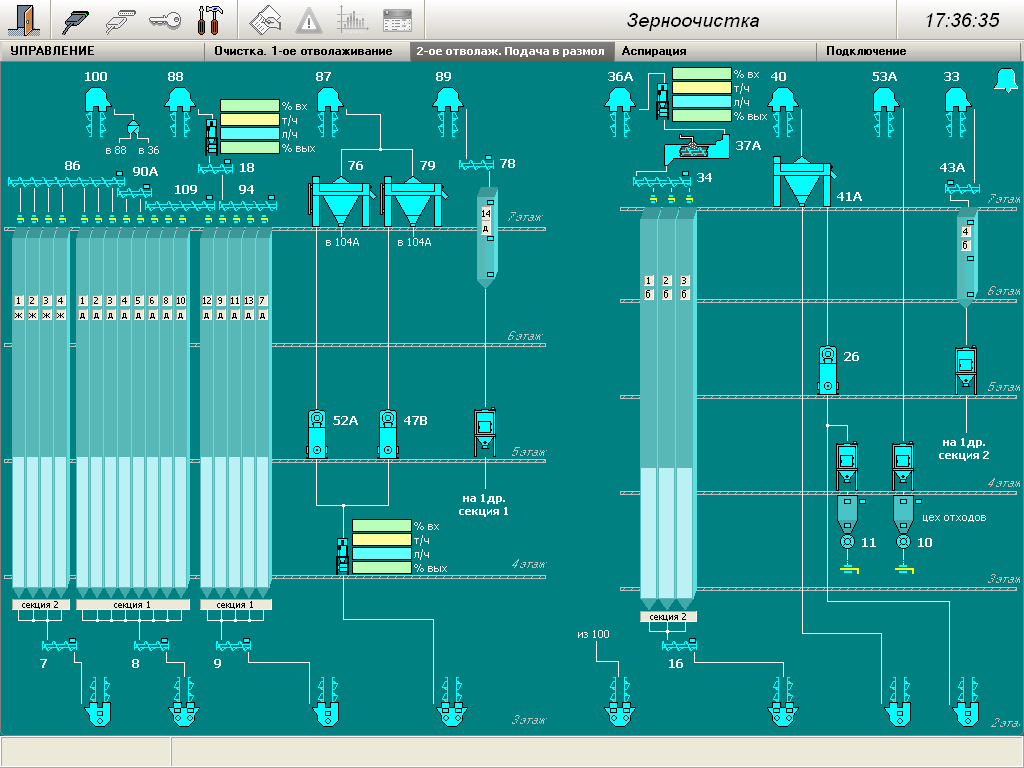Open the screwdriver and hammer settings tool
The image size is (1024, 768).
210,19
